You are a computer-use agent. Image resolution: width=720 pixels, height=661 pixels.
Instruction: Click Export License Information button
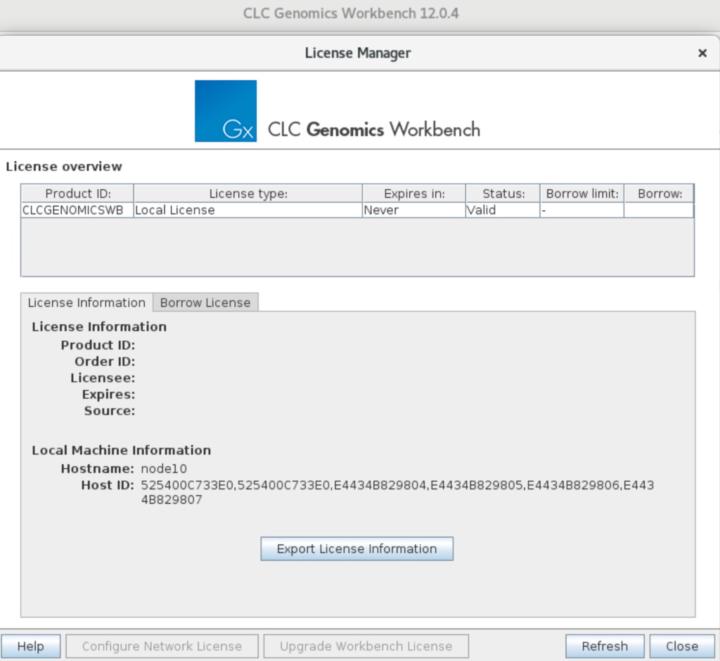[357, 549]
